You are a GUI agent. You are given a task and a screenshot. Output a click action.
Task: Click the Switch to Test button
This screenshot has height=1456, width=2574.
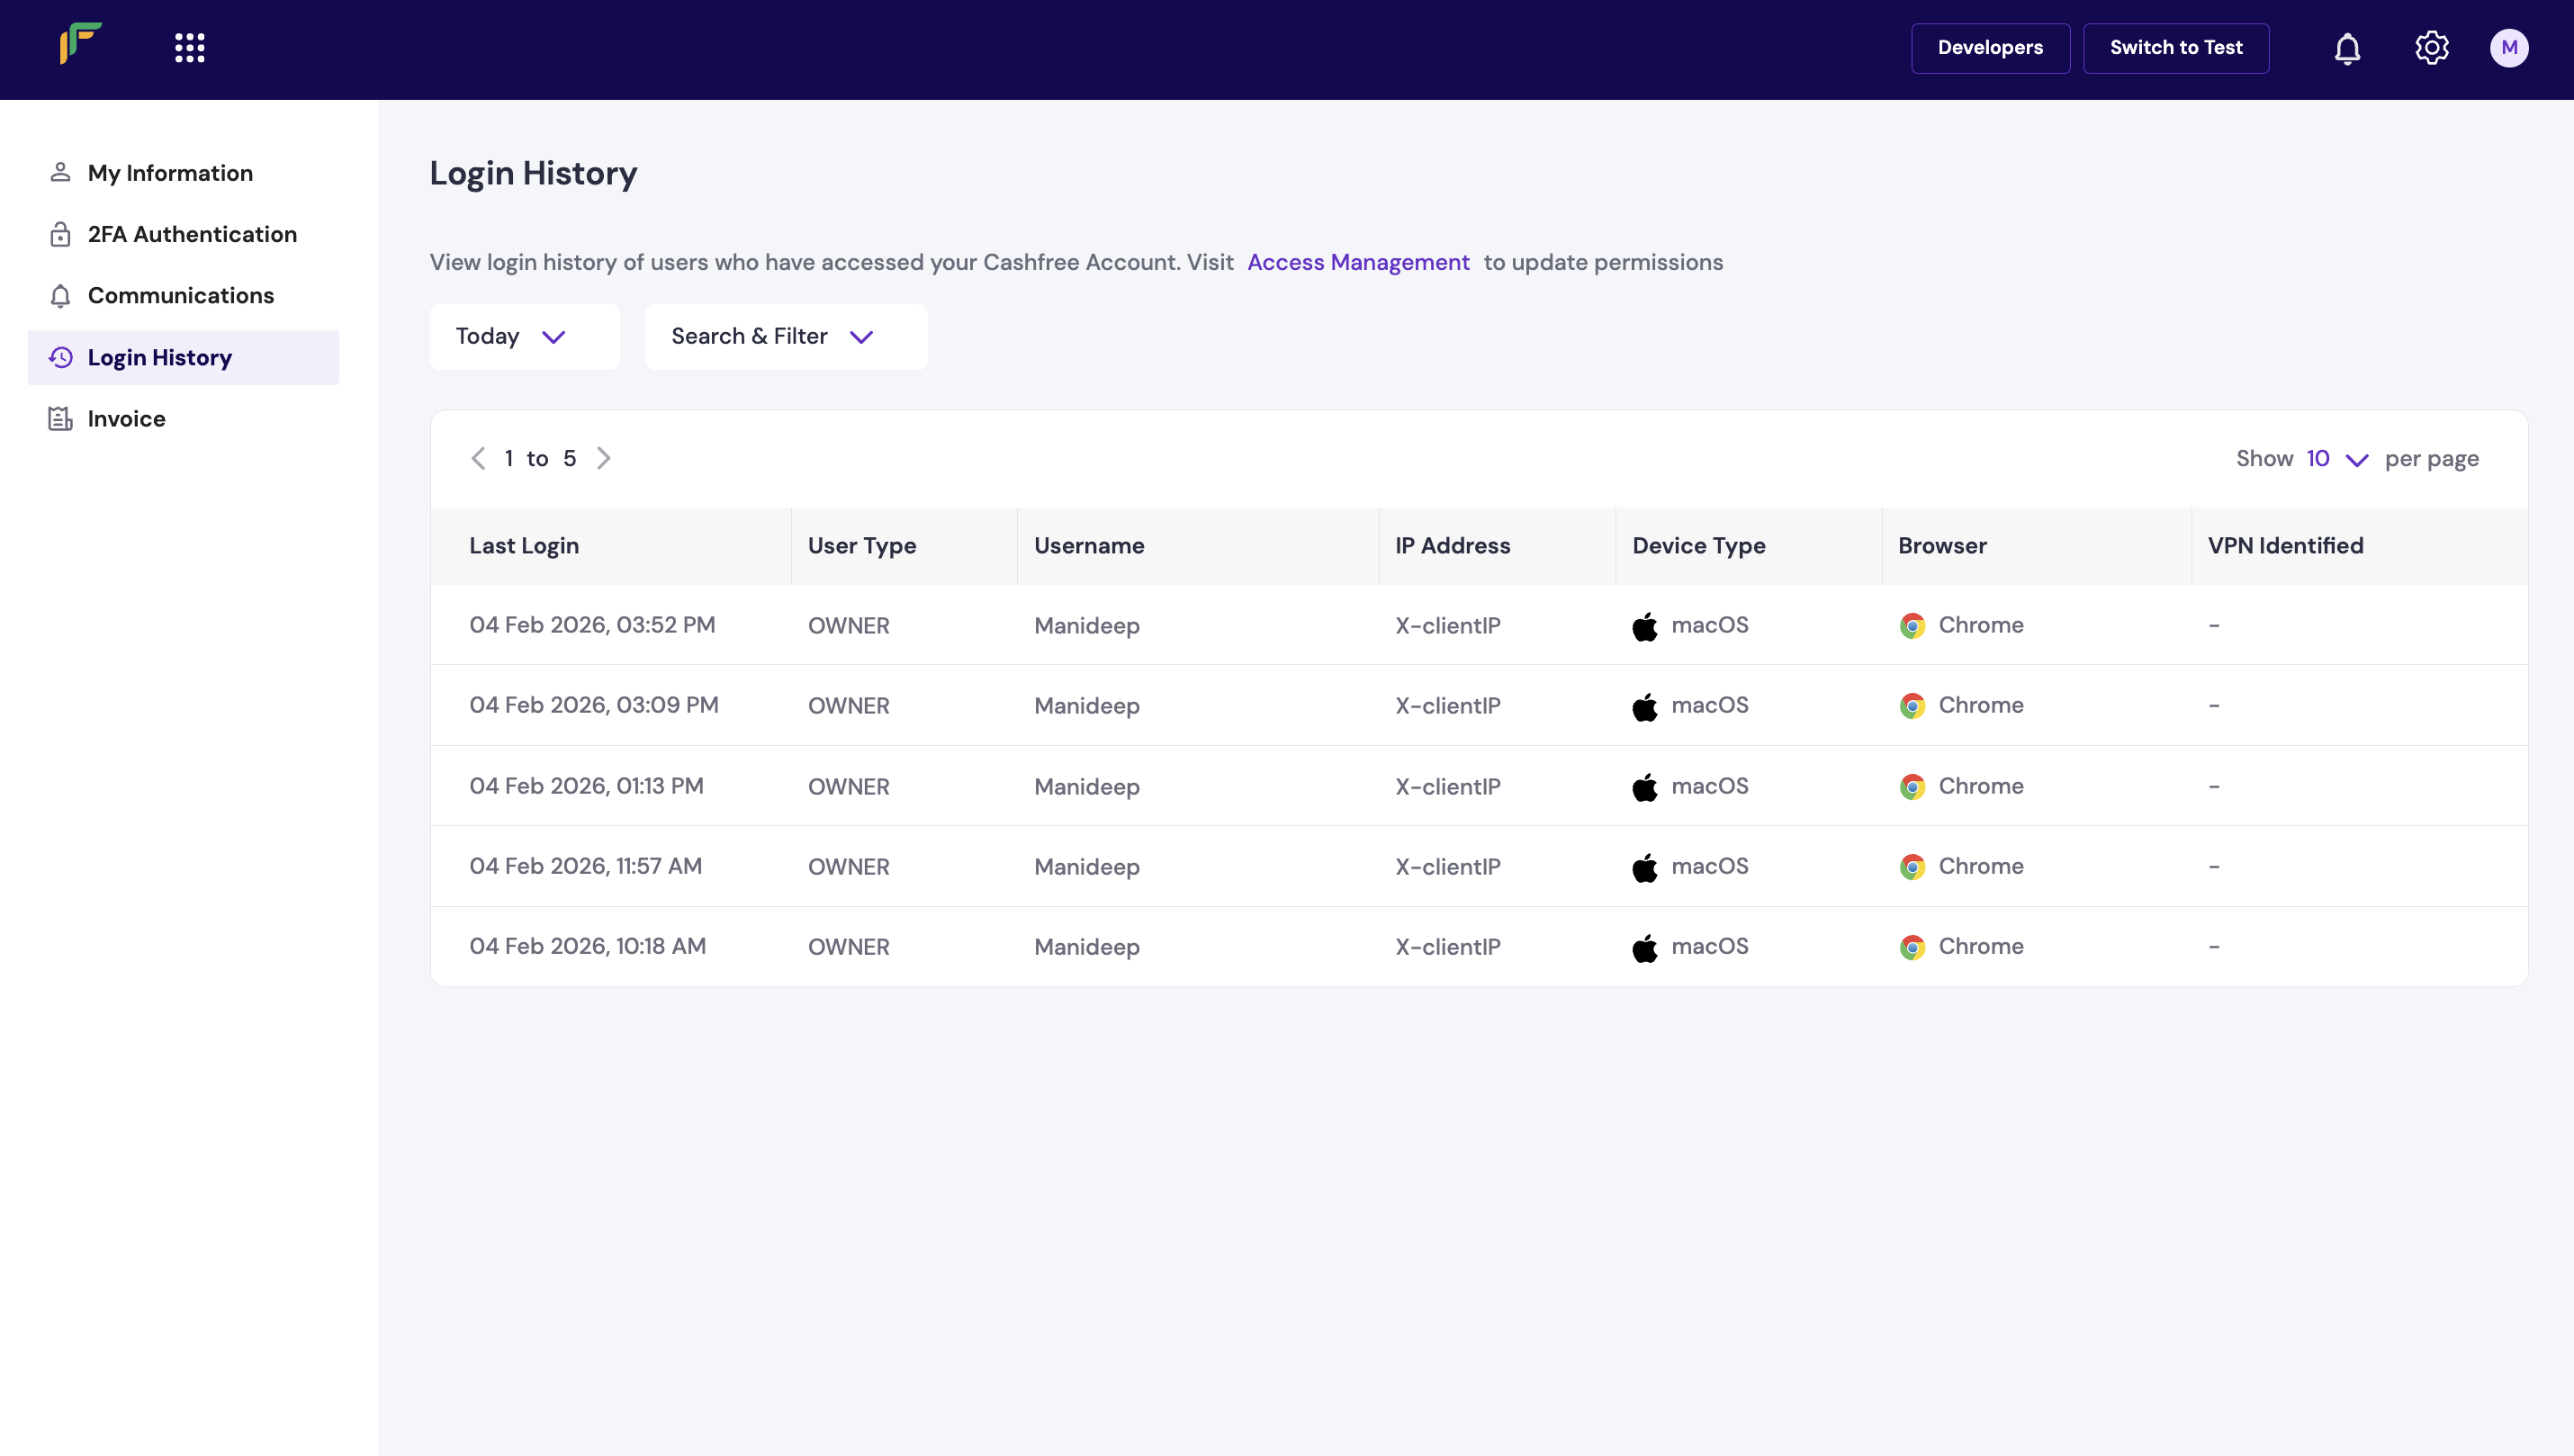tap(2176, 48)
